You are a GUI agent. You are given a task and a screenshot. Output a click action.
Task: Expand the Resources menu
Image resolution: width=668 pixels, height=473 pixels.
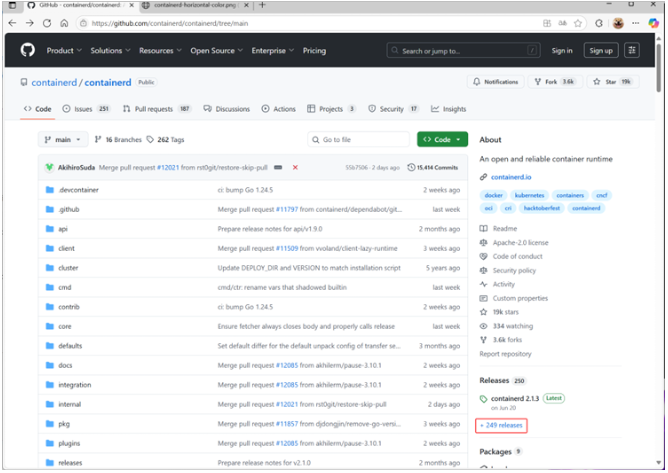[x=160, y=50]
